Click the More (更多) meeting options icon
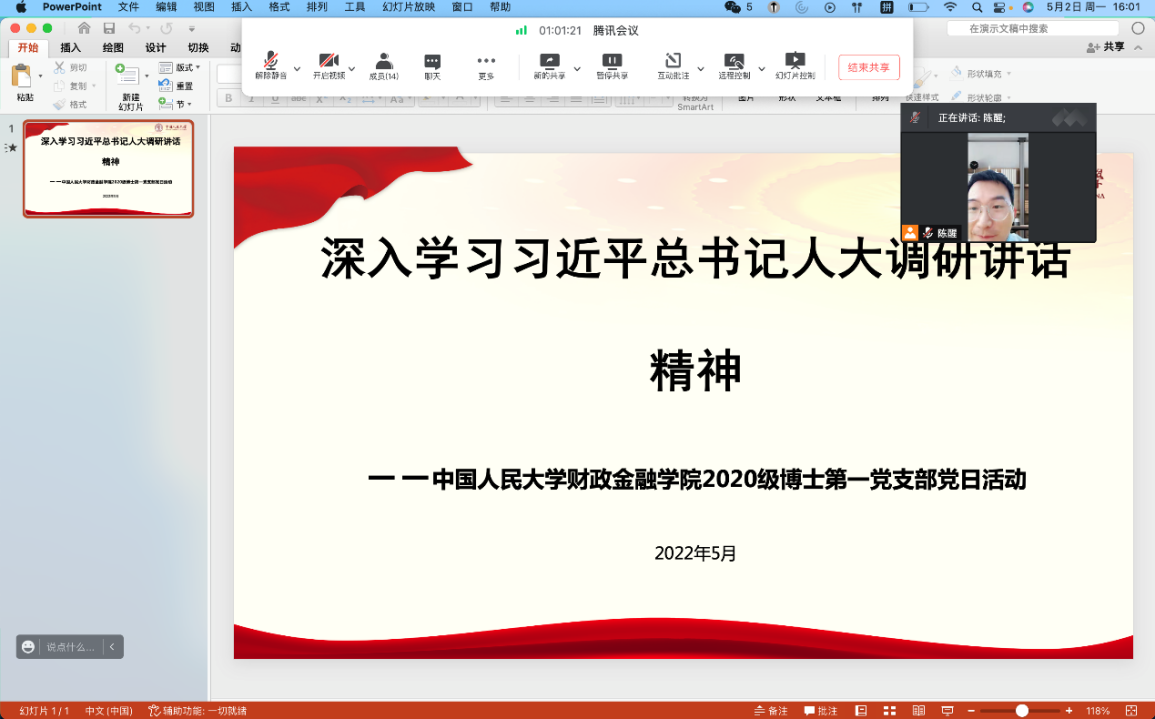Image resolution: width=1155 pixels, height=719 pixels. point(486,66)
